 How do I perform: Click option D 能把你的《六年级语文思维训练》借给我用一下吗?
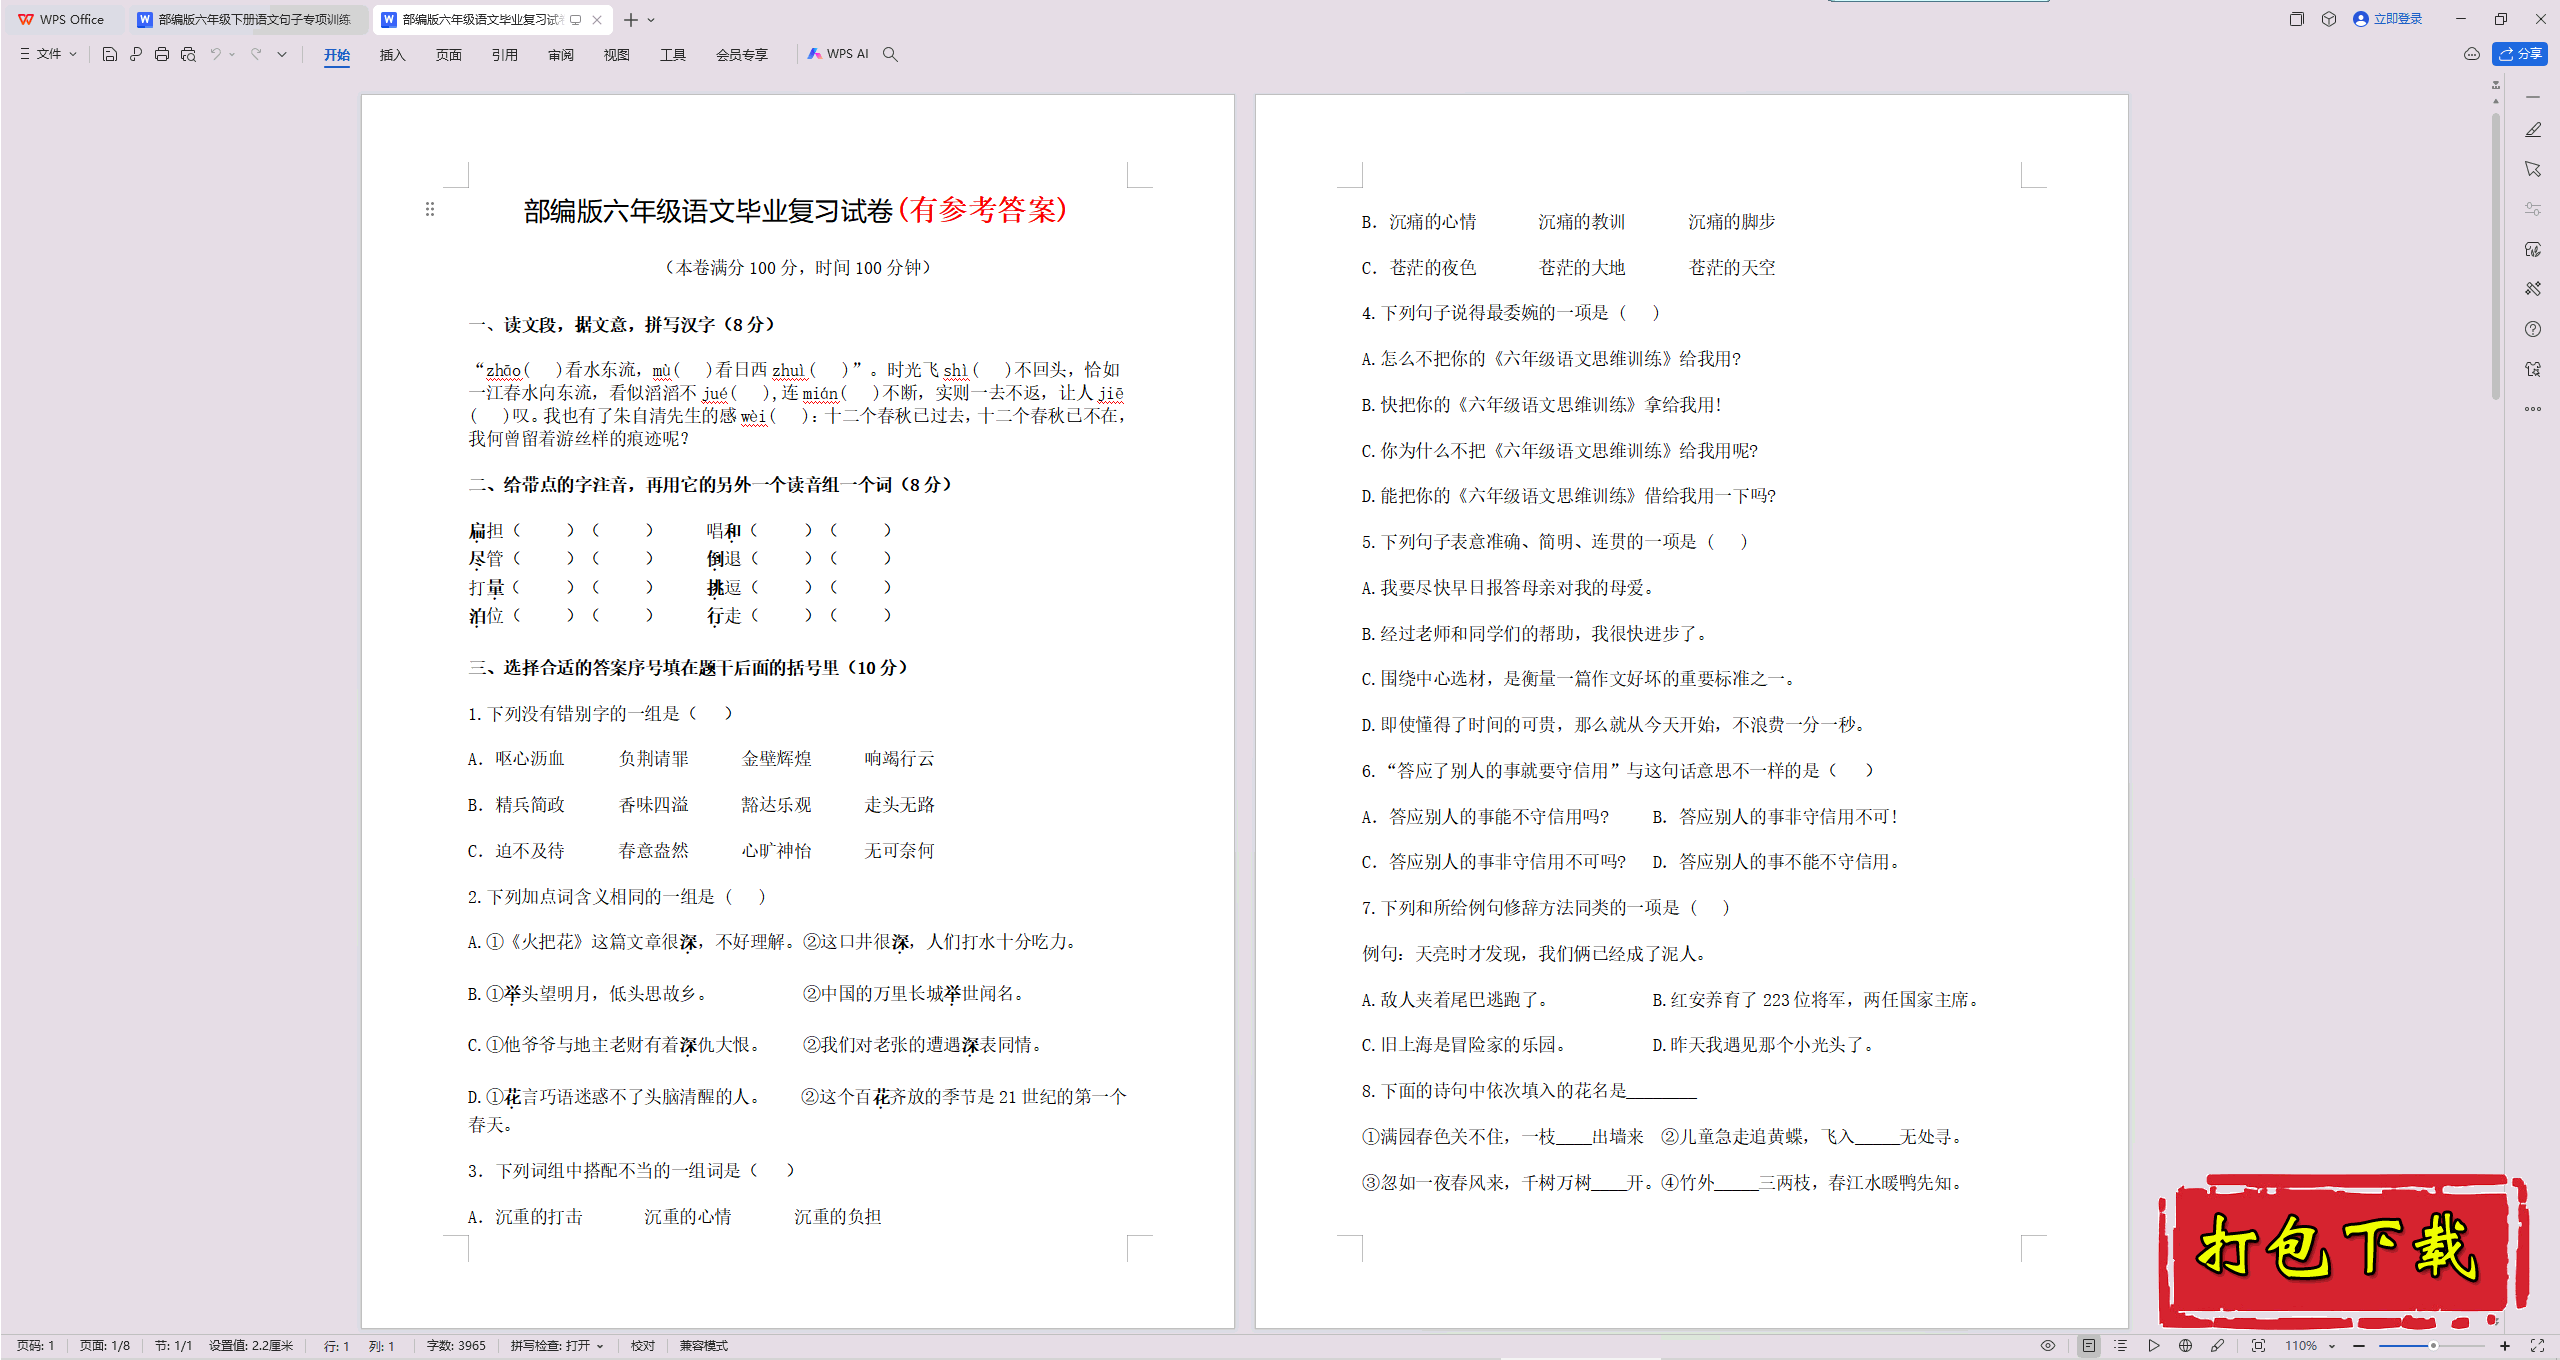pos(1568,496)
